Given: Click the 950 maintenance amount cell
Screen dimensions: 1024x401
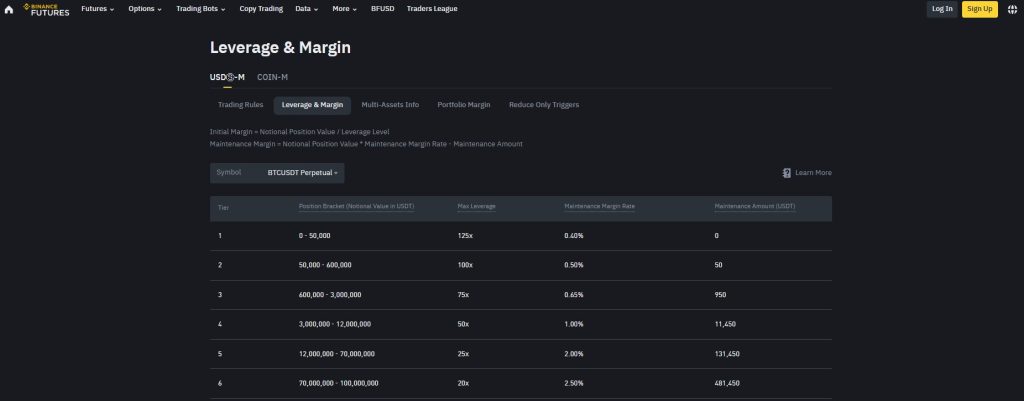Looking at the screenshot, I should (720, 295).
